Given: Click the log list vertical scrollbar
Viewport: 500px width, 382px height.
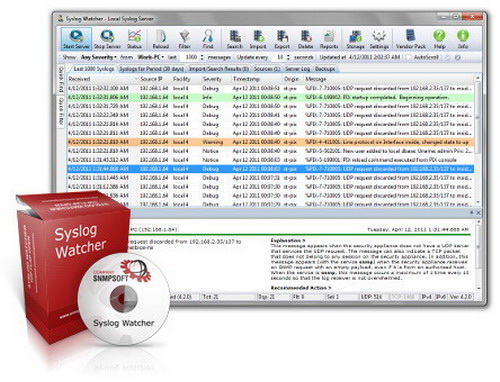Looking at the screenshot, I should coord(477,117).
